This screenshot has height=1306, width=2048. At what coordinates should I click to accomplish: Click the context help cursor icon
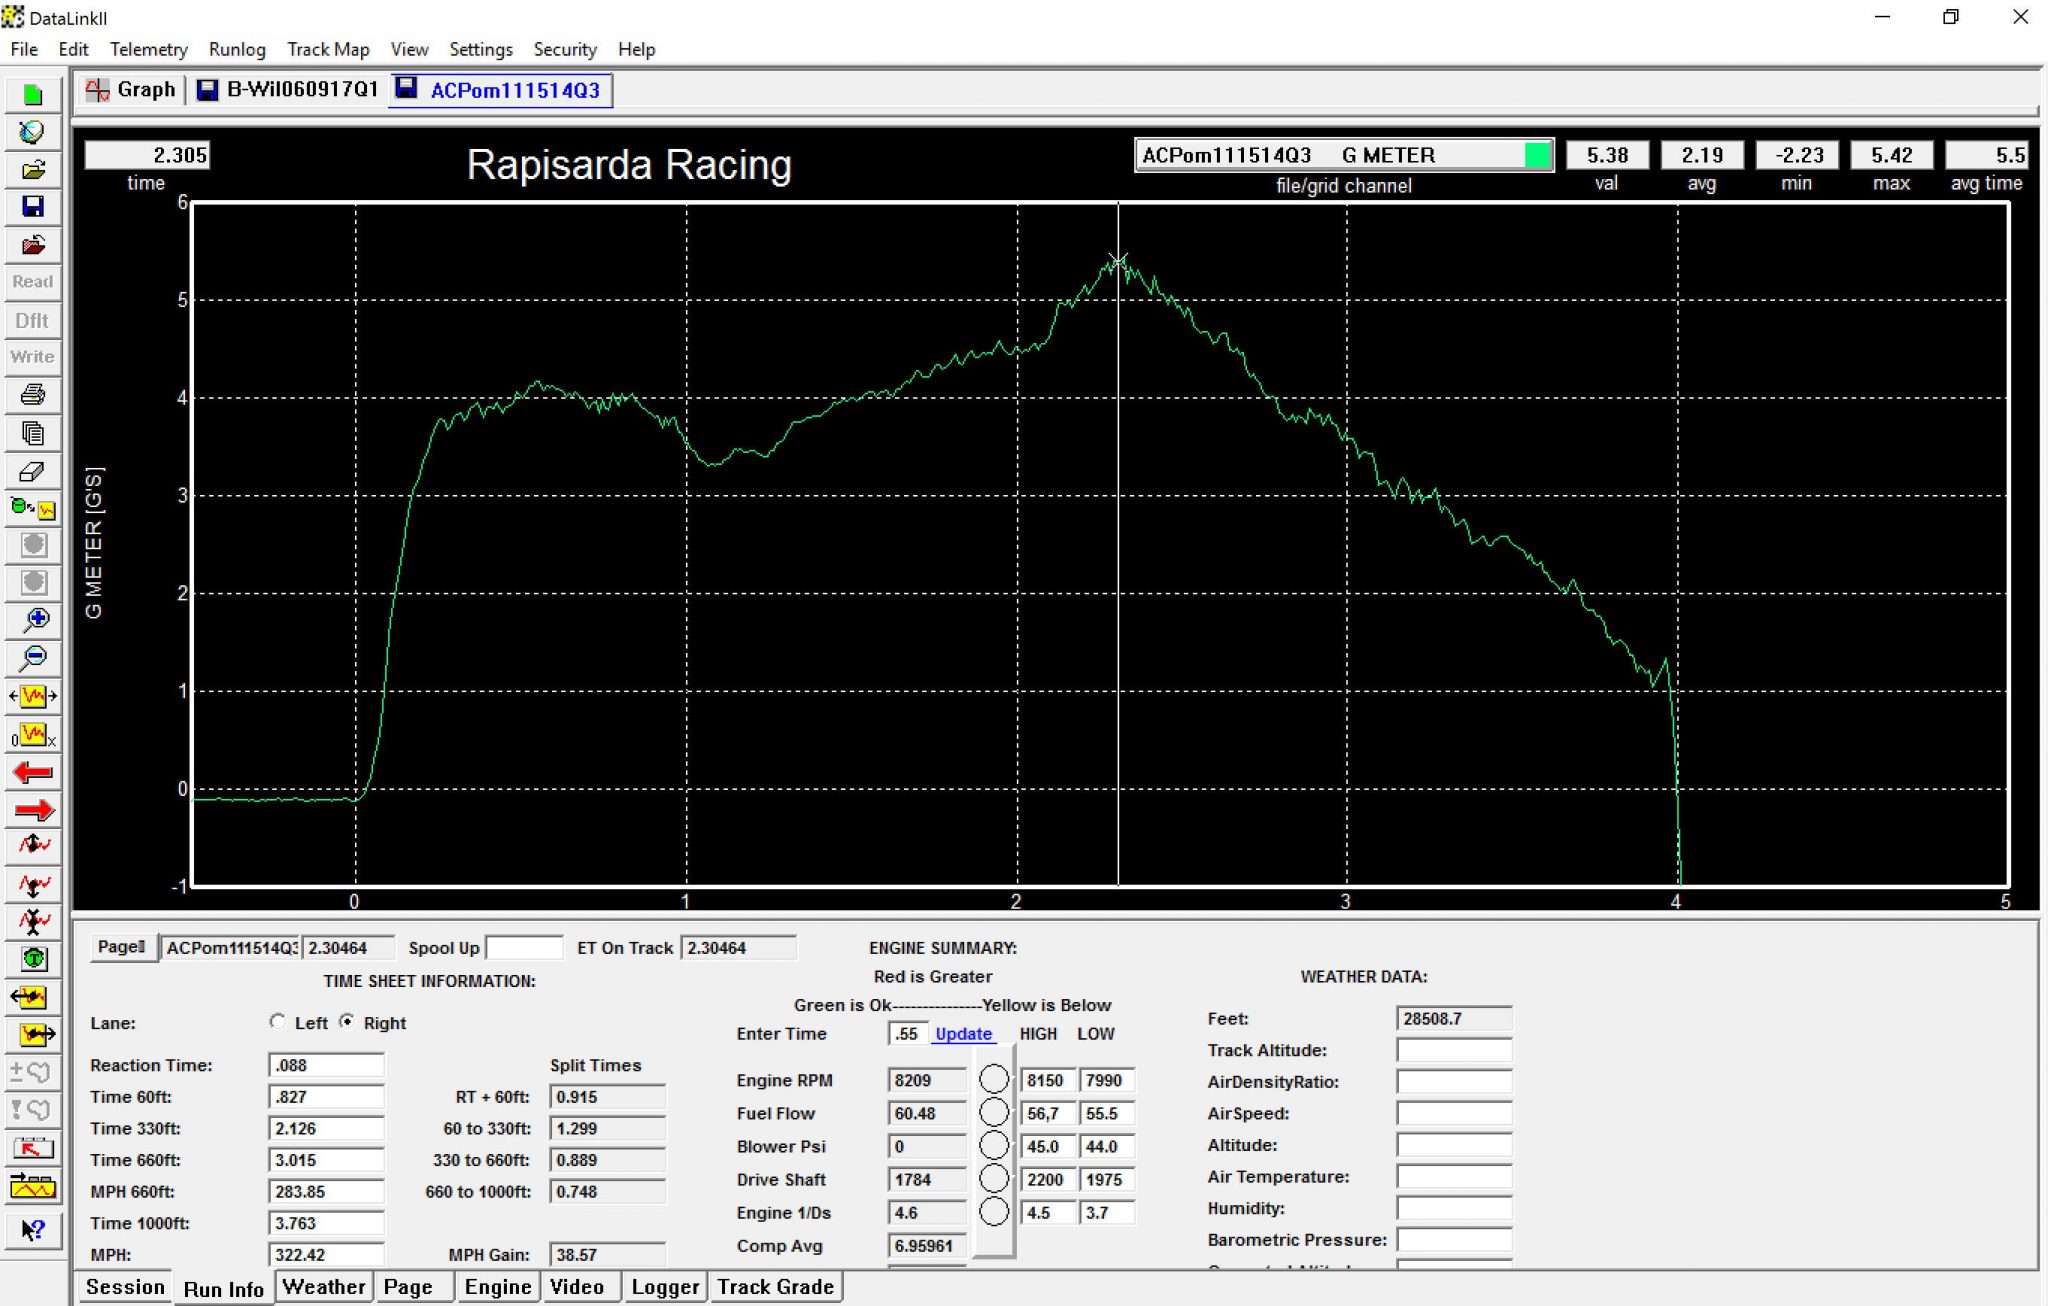(x=33, y=1229)
